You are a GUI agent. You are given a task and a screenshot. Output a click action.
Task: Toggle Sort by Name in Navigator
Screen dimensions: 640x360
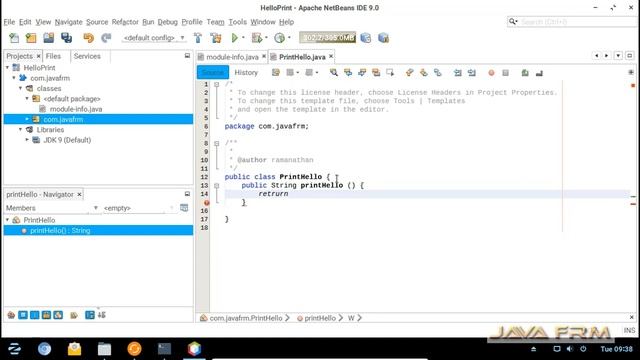89,315
